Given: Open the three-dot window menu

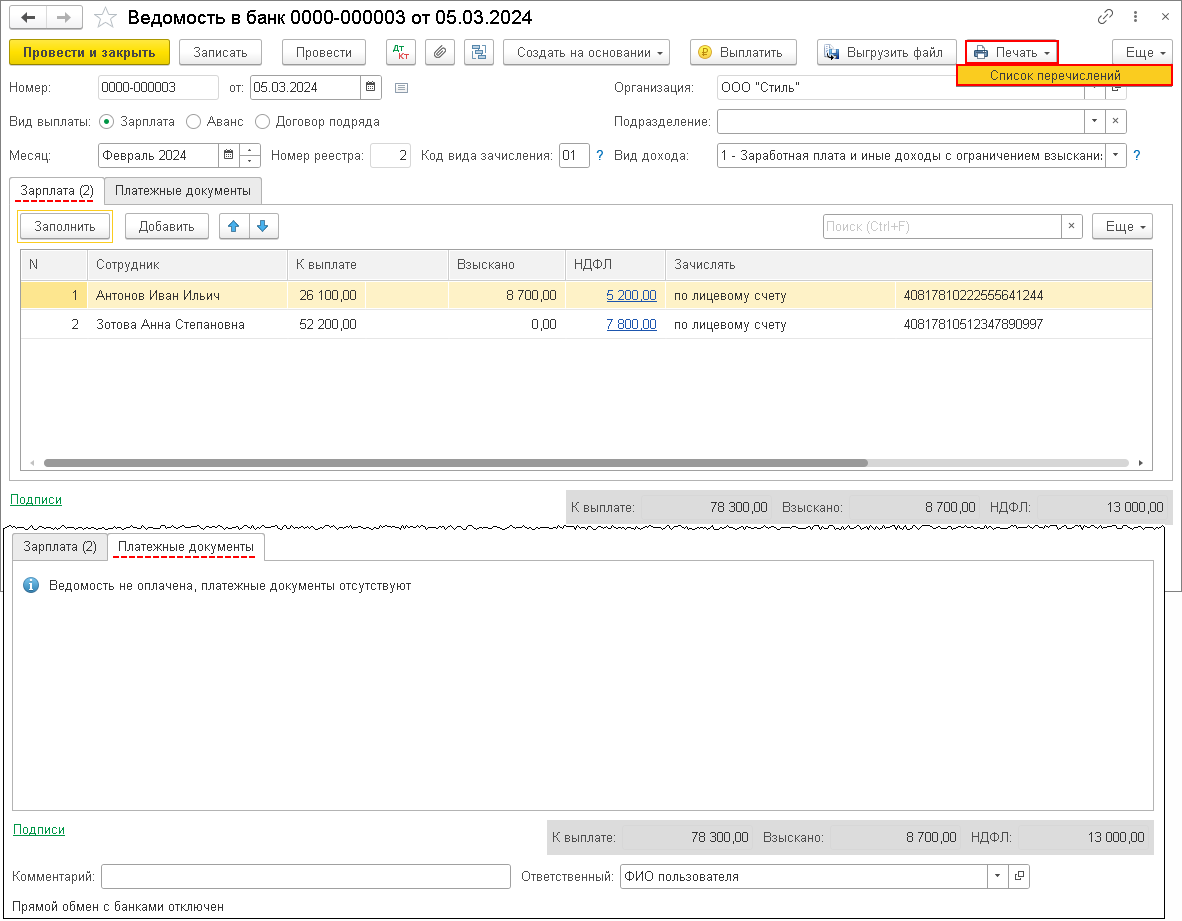Looking at the screenshot, I should pyautogui.click(x=1135, y=17).
